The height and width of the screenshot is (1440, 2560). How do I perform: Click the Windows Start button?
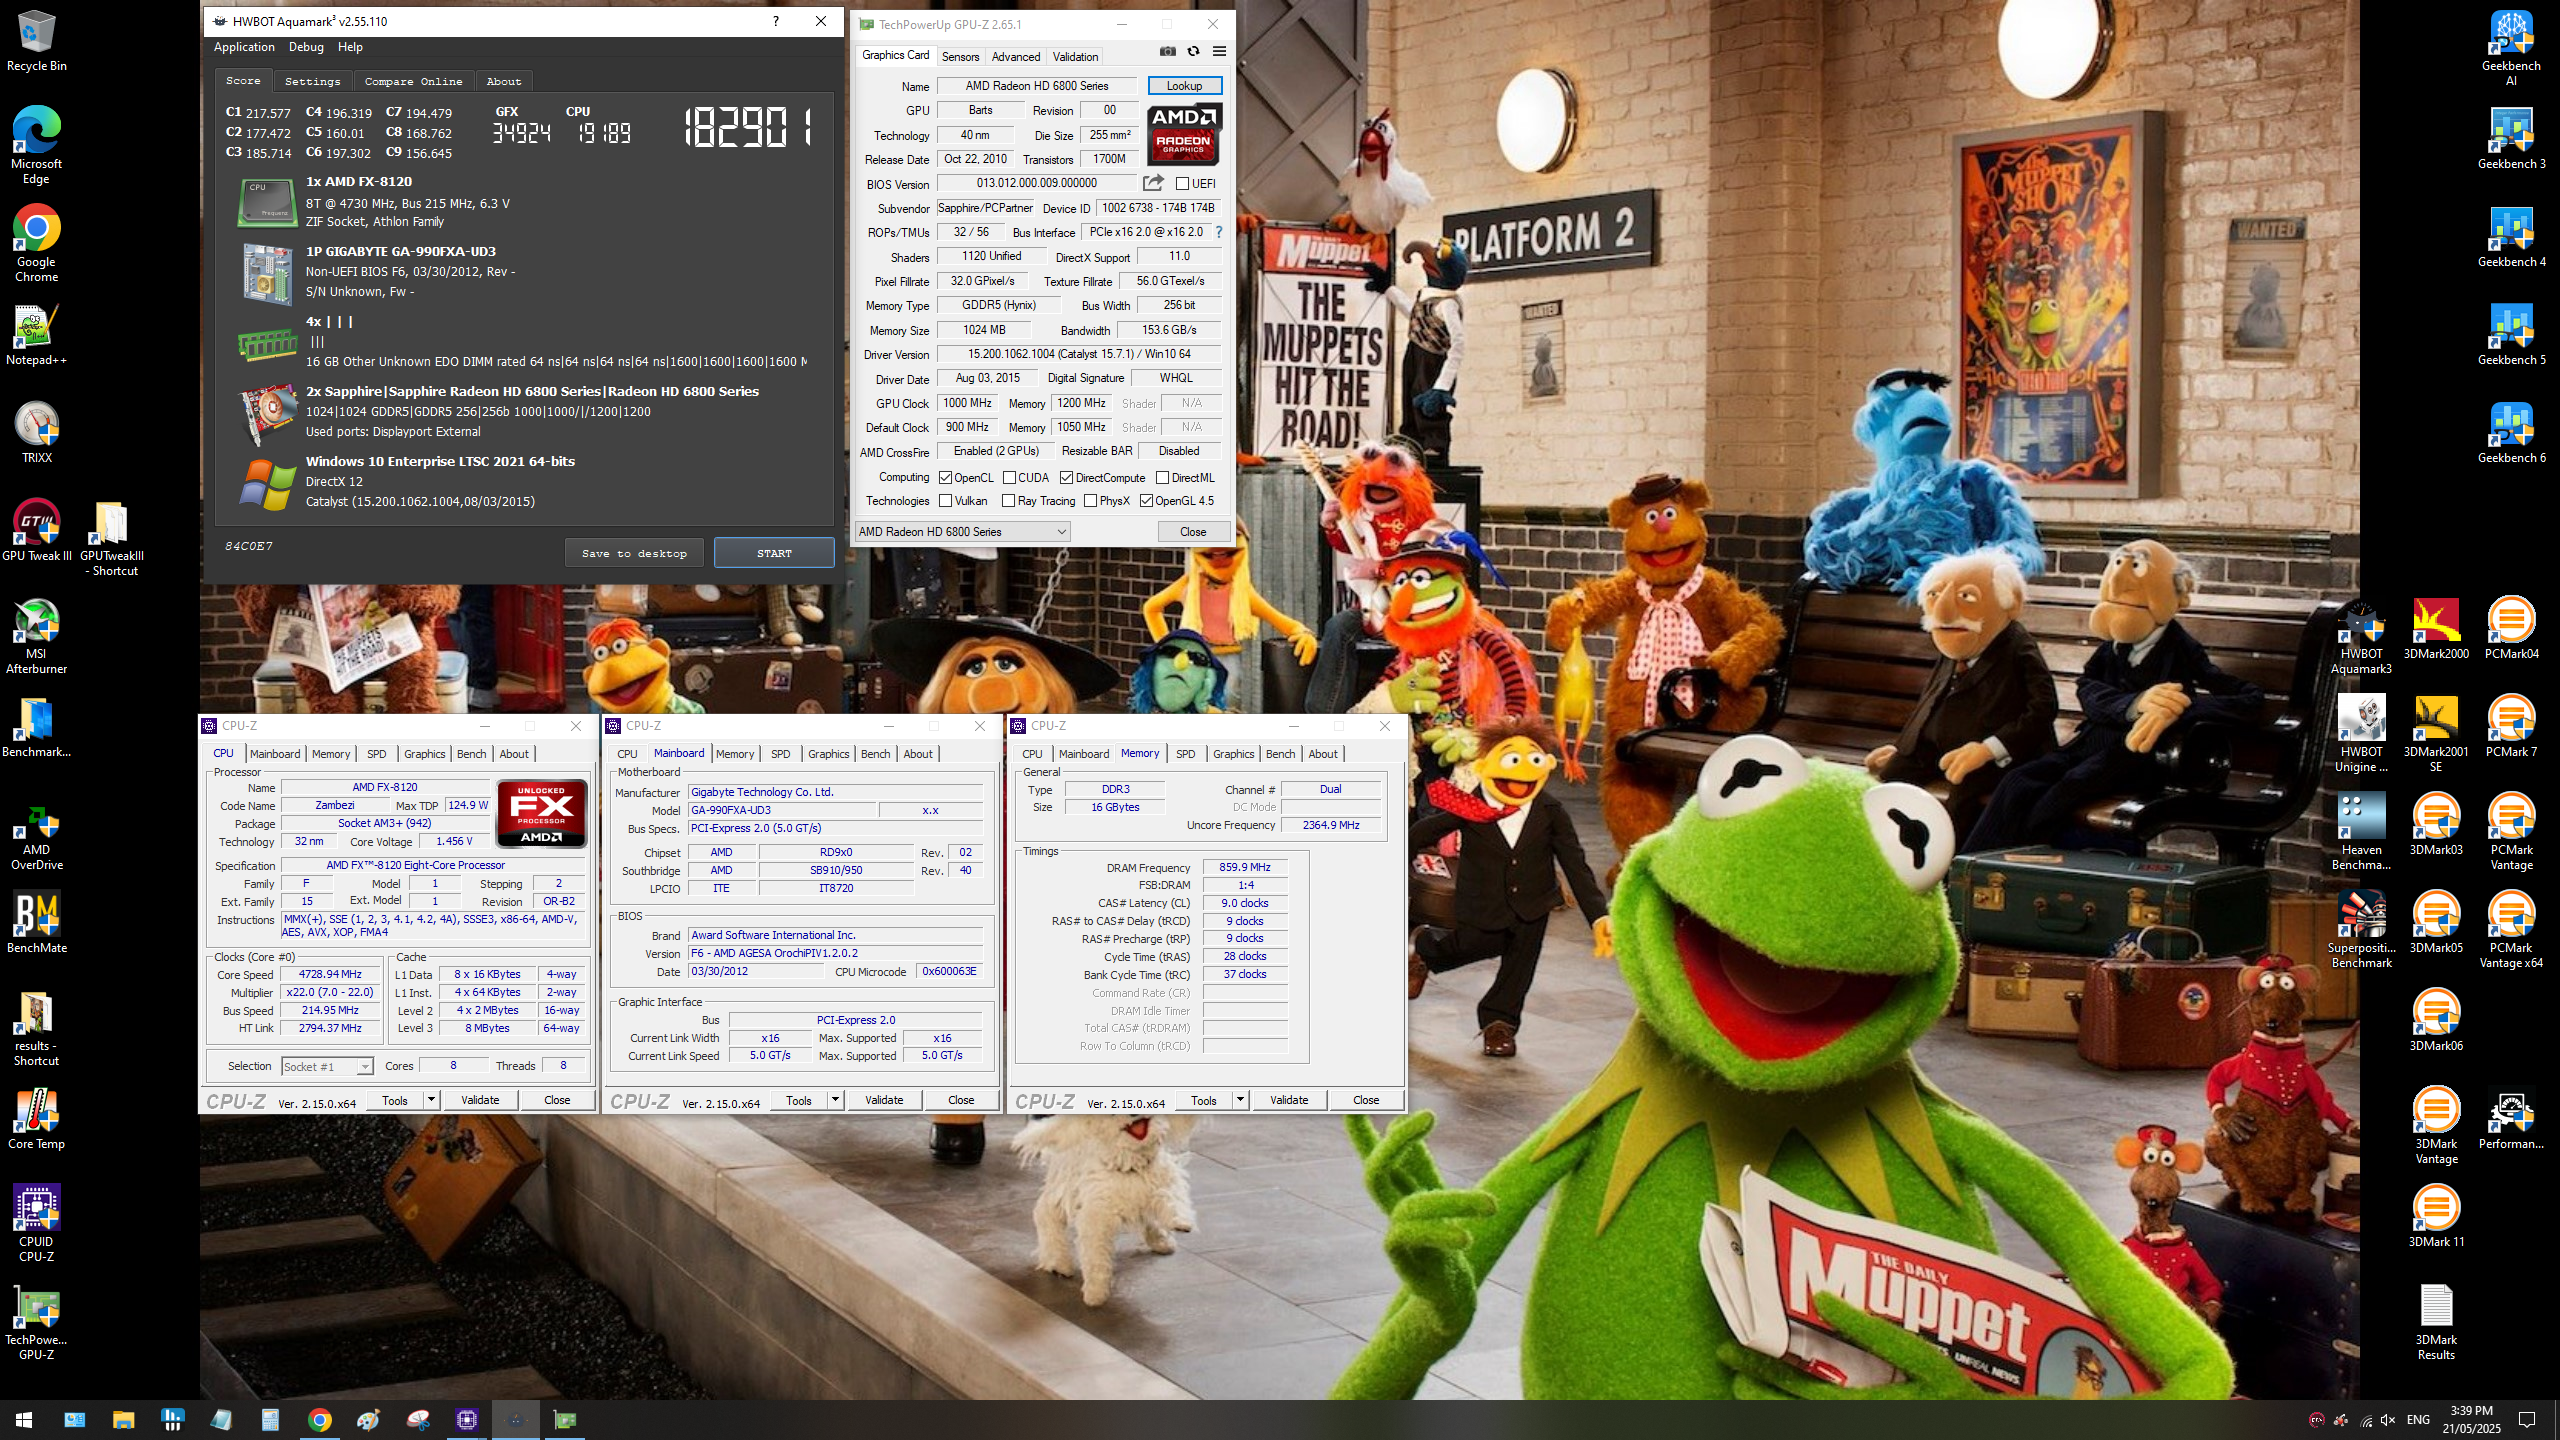pos(24,1419)
